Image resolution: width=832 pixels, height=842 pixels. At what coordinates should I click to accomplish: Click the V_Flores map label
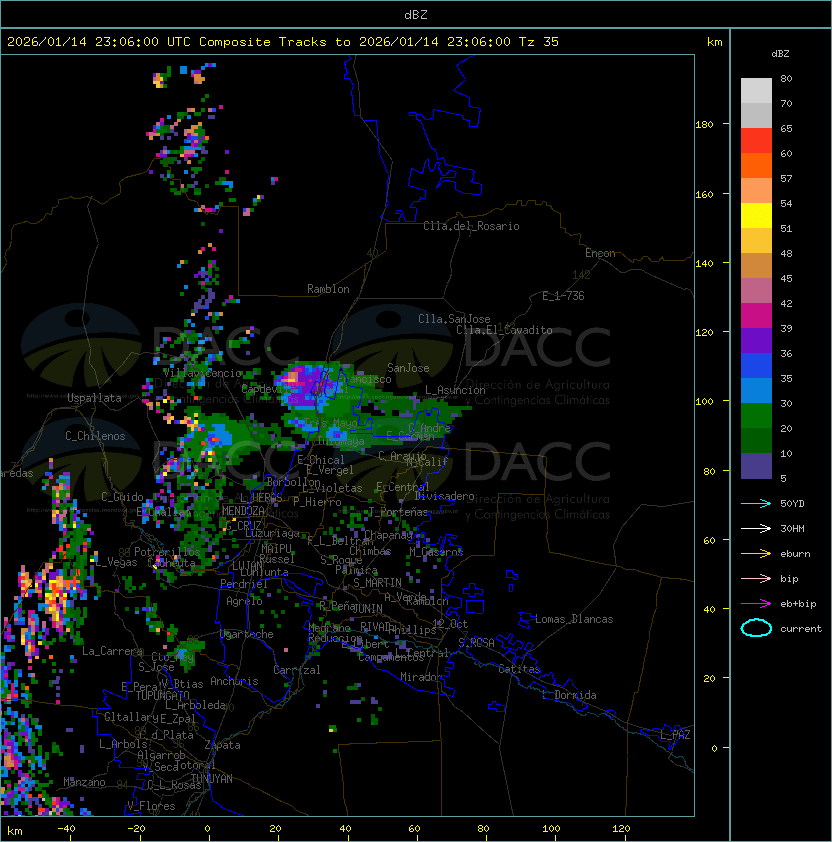[x=151, y=806]
